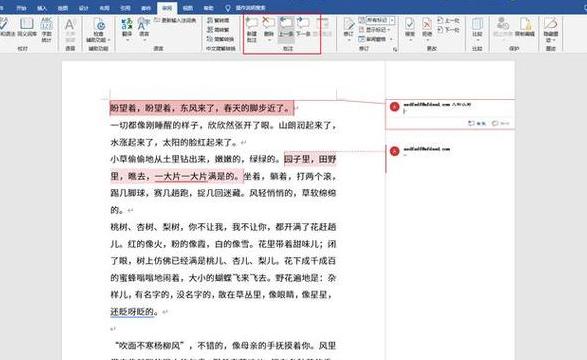
Task: Click the underlined text "还眨呀眨的"
Action: [x=132, y=311]
